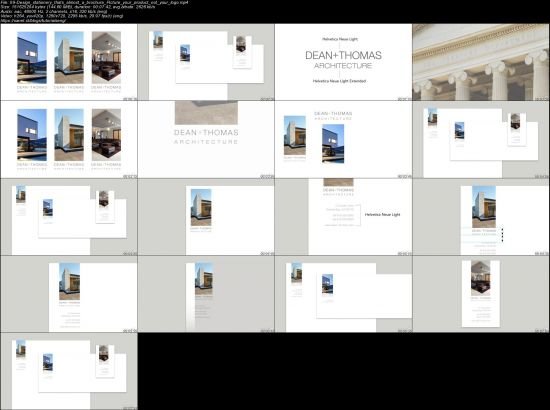This screenshot has width=550, height=410.
Task: Select the zoomed letterhead and envelope frame
Action: coord(343,294)
